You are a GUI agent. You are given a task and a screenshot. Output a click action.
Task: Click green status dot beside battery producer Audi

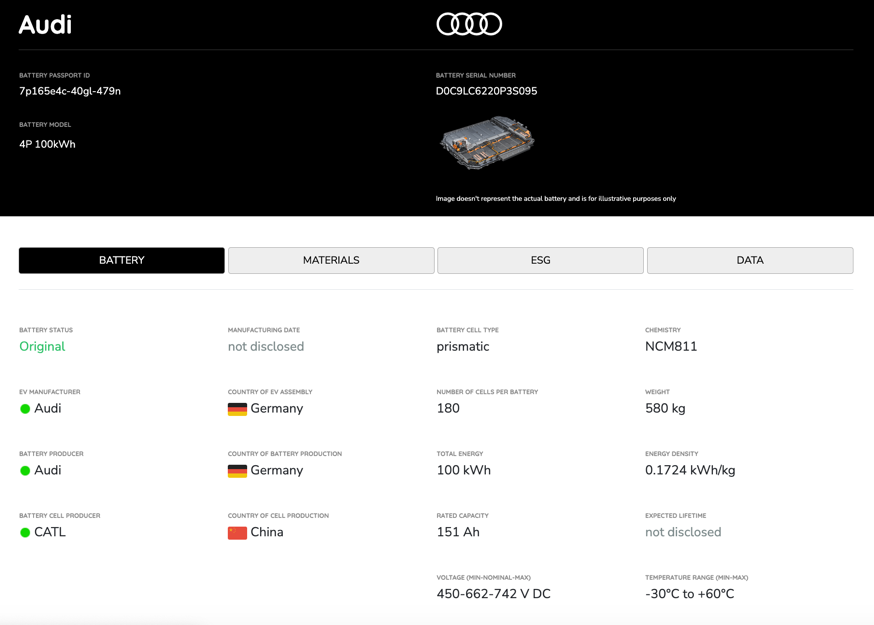(25, 471)
